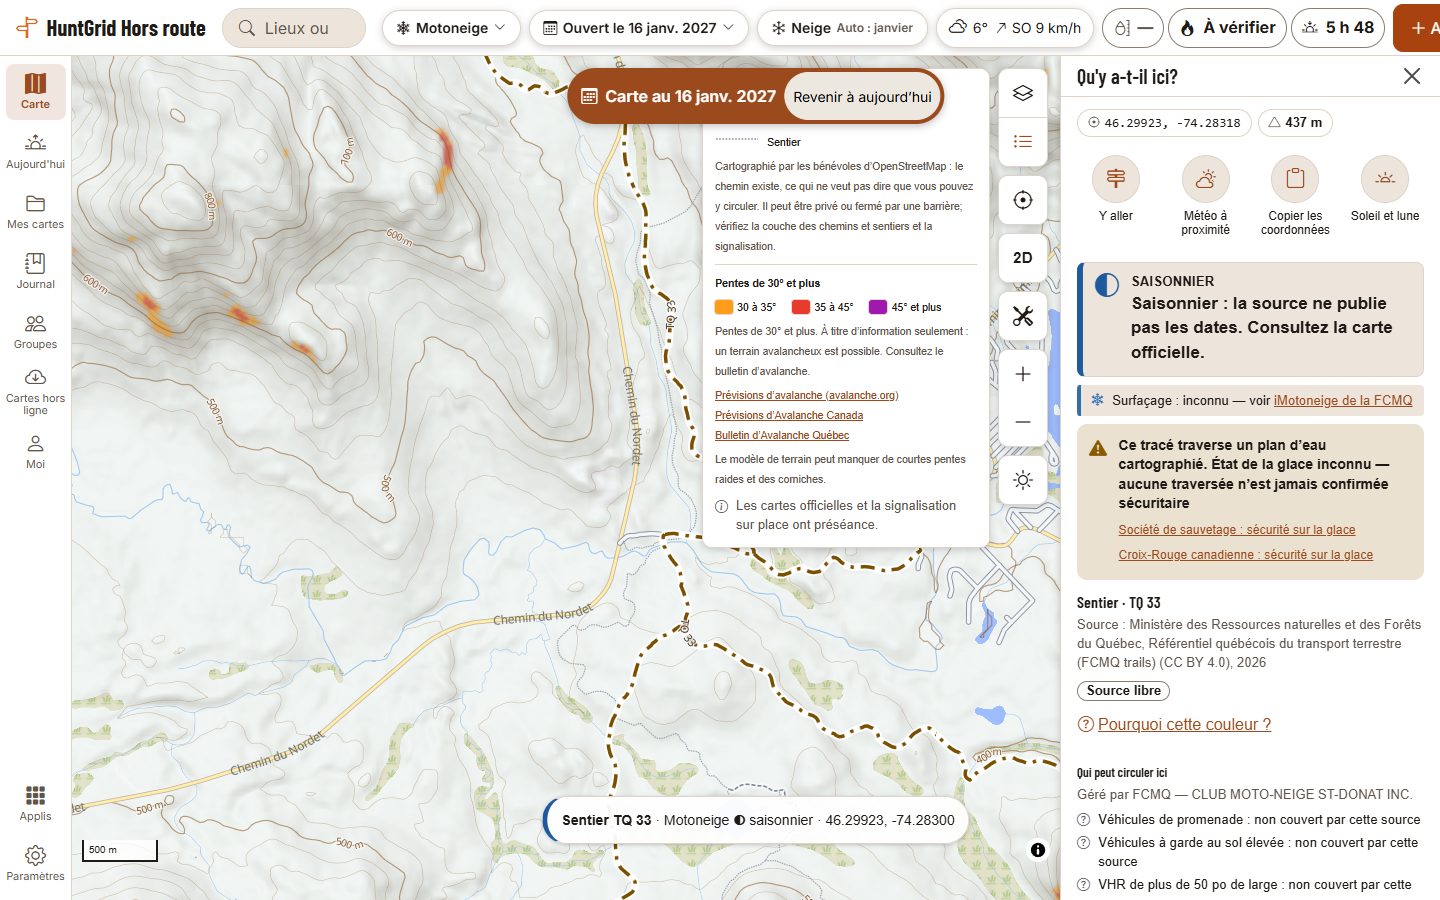Image resolution: width=1440 pixels, height=900 pixels.
Task: Open the Neige Auto : janvier selector
Action: [x=842, y=28]
